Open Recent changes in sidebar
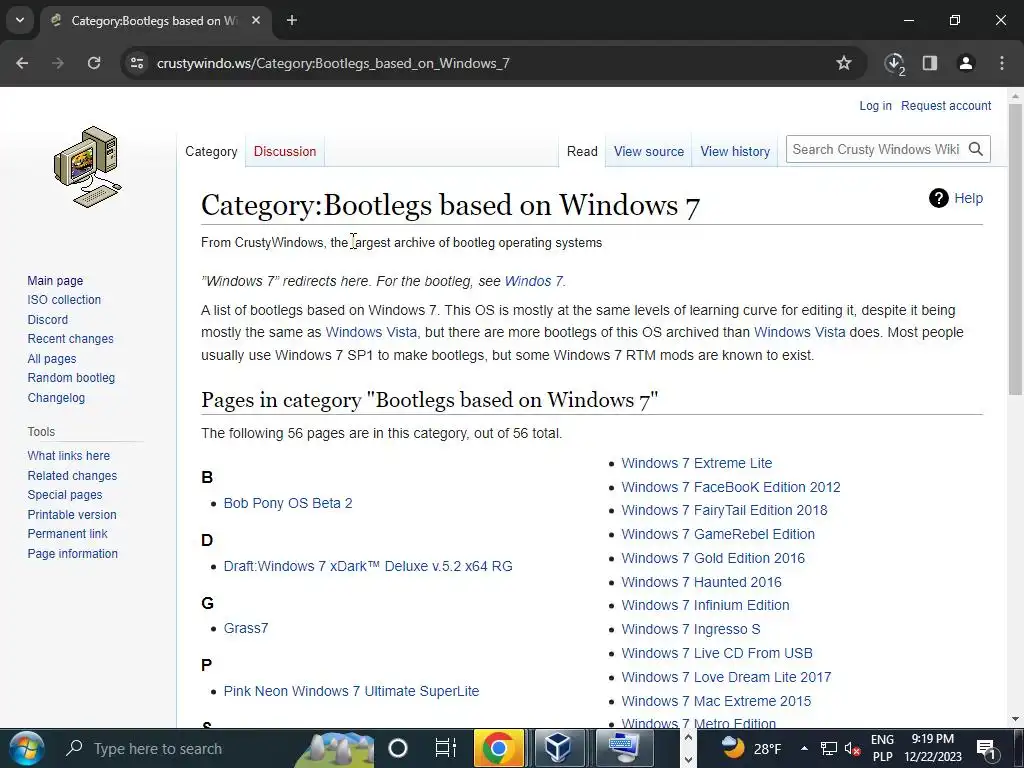Image resolution: width=1024 pixels, height=768 pixels. (71, 339)
